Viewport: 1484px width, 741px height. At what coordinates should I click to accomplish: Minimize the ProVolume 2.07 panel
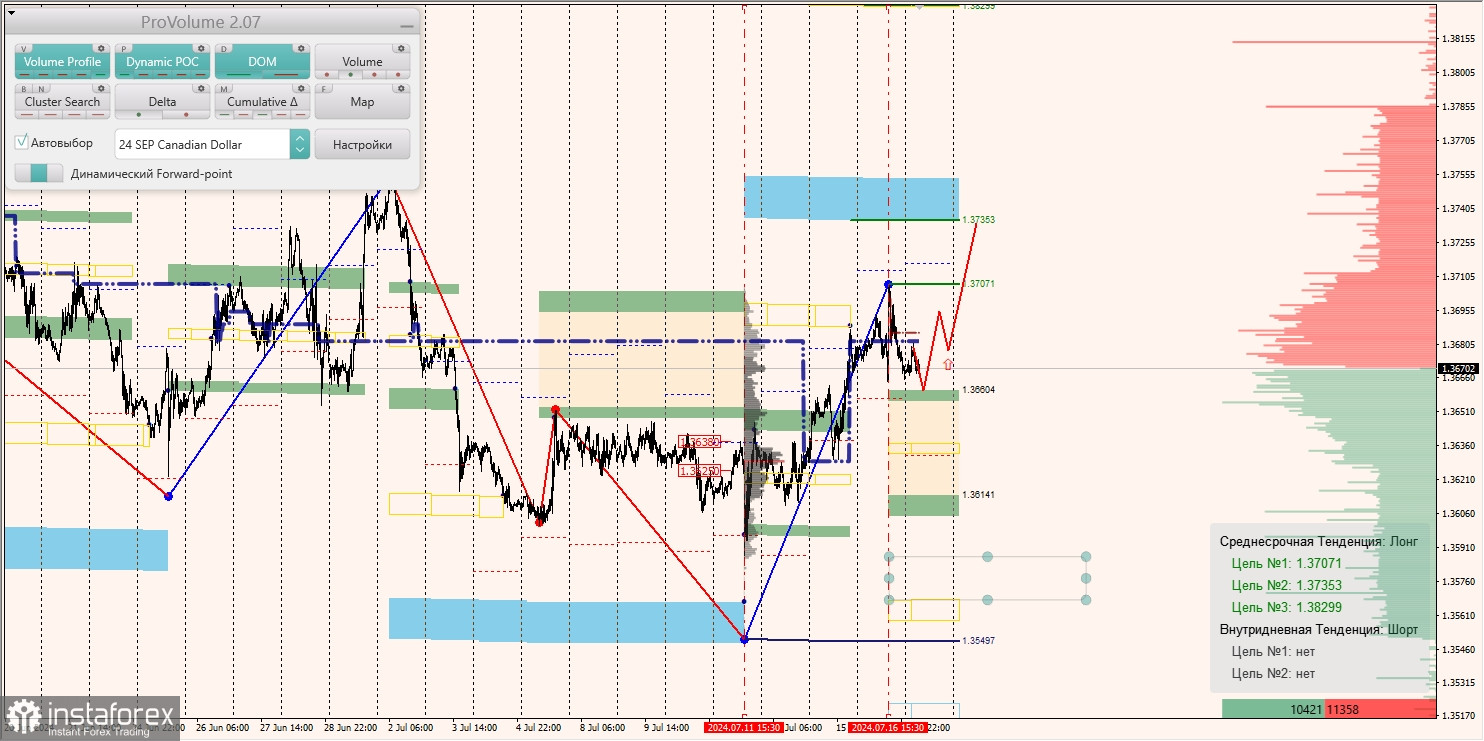pos(407,26)
